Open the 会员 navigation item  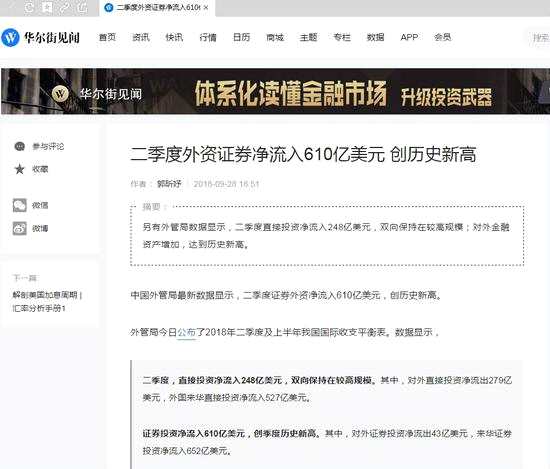click(443, 37)
